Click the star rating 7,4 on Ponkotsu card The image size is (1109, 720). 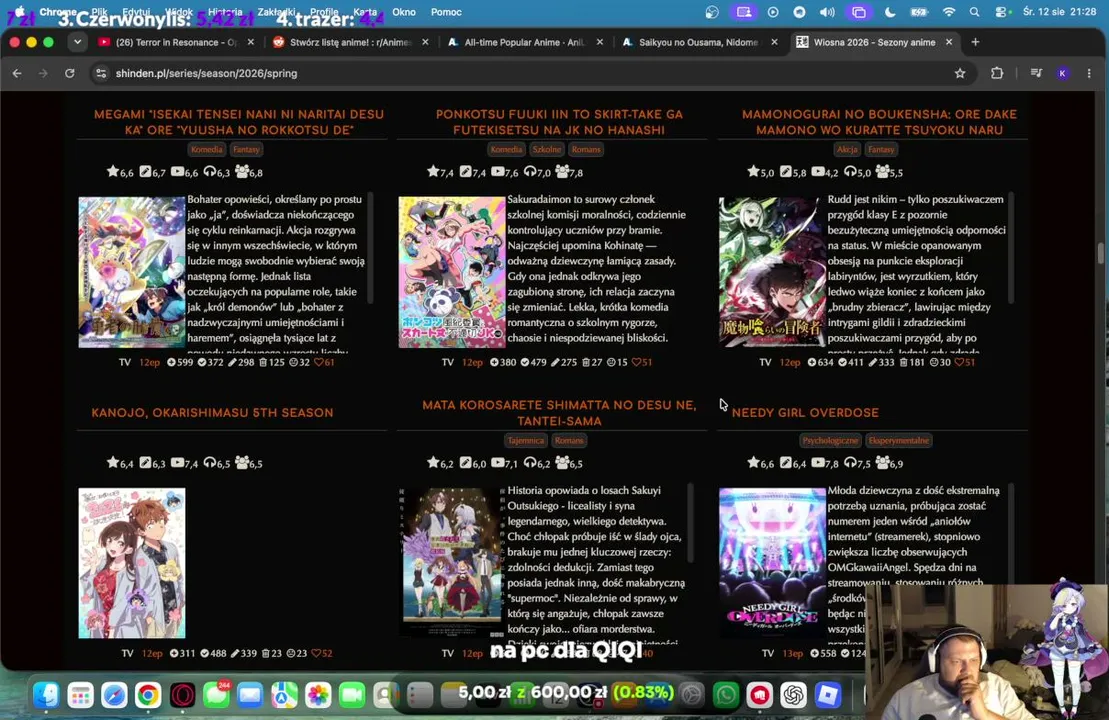point(439,172)
